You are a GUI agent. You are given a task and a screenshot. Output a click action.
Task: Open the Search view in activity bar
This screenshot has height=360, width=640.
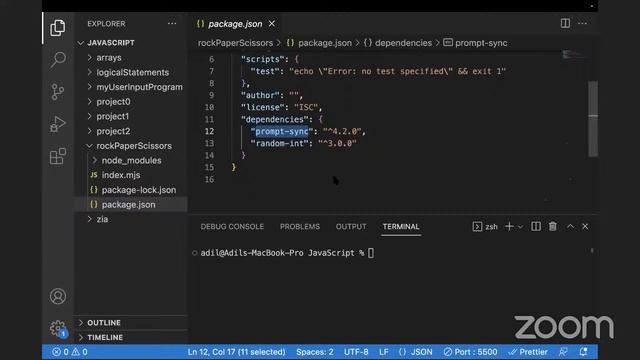58,60
